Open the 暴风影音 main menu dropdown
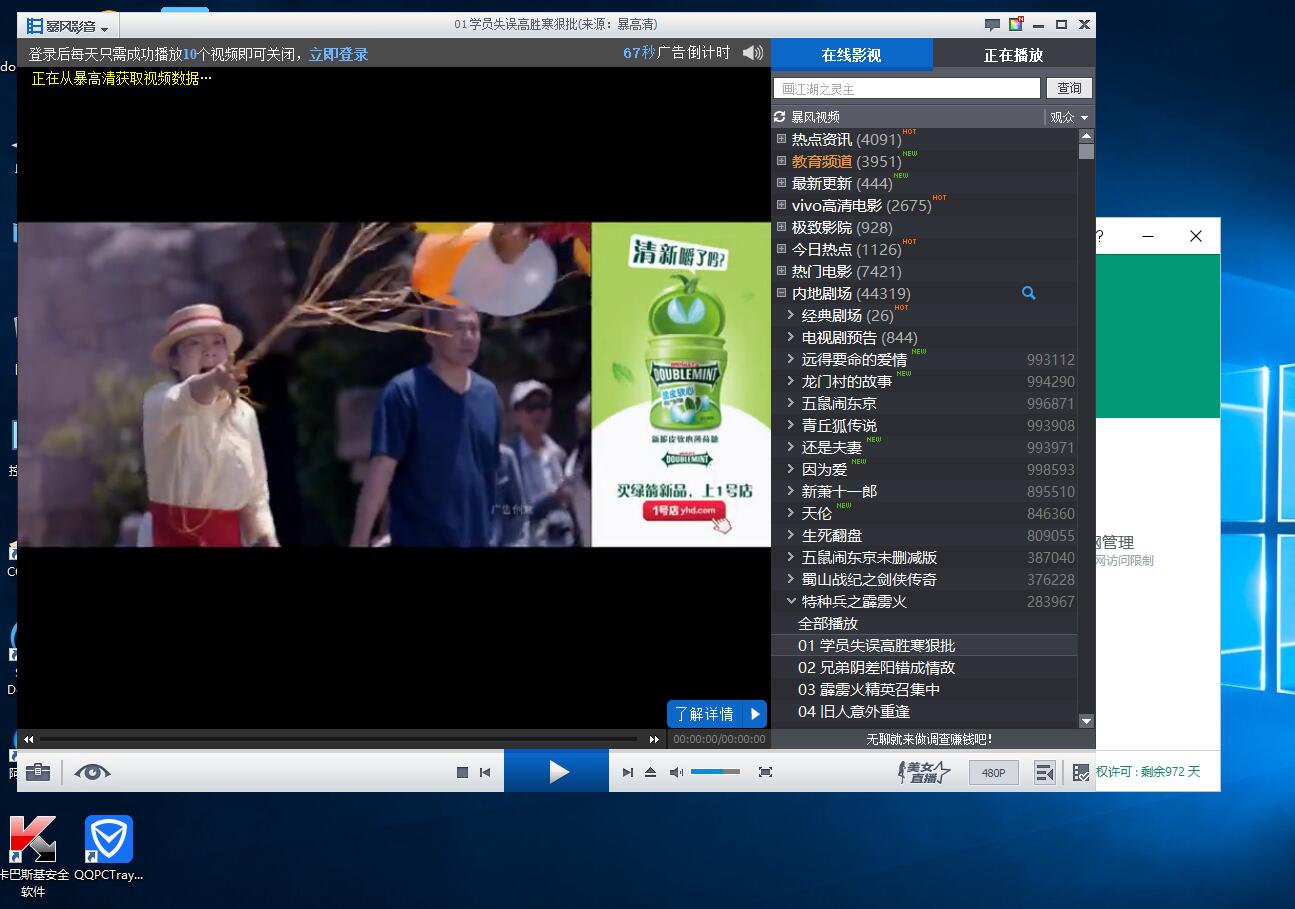Image resolution: width=1295 pixels, height=909 pixels. [x=68, y=26]
